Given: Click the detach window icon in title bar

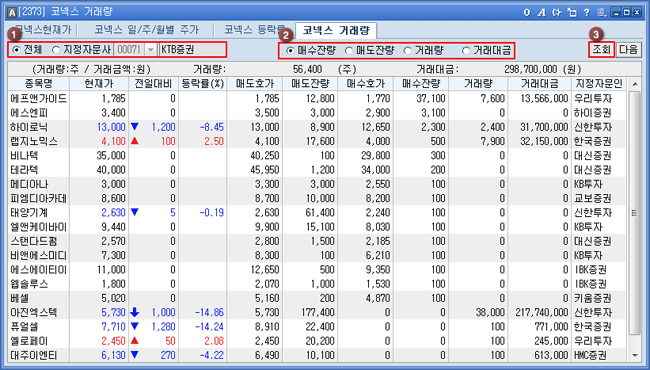Looking at the screenshot, I should tap(572, 12).
